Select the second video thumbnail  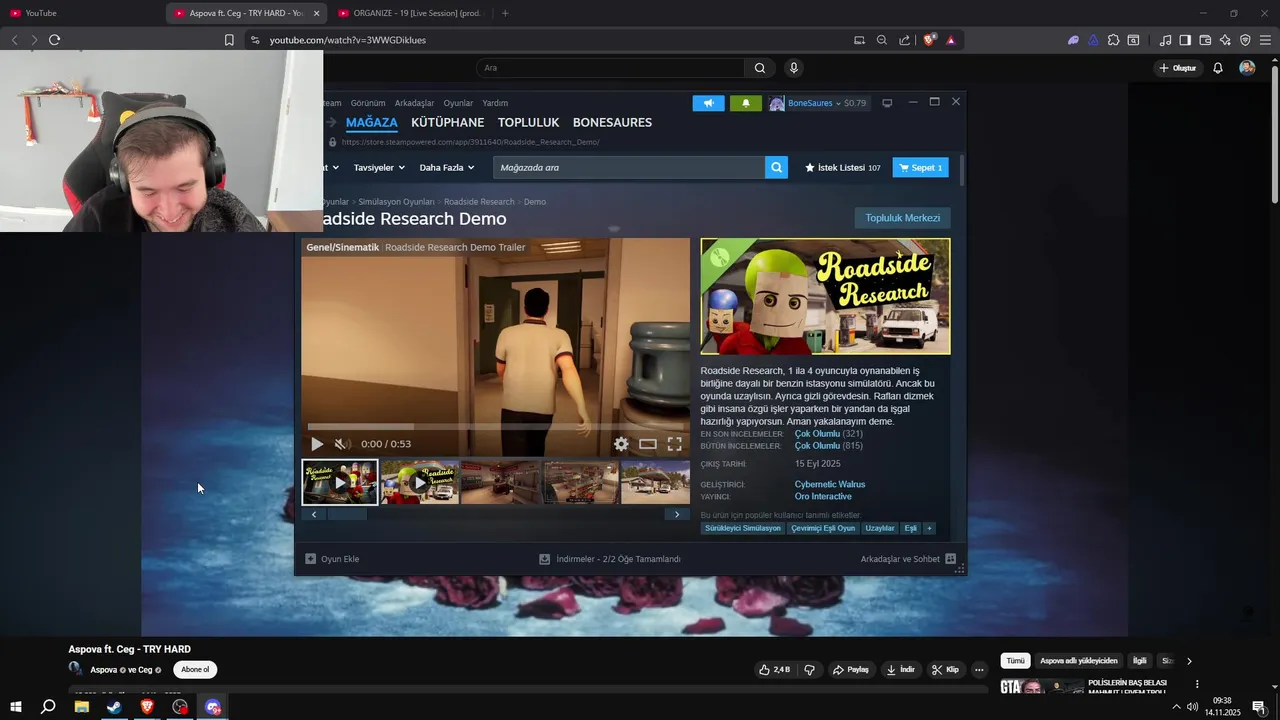point(420,483)
